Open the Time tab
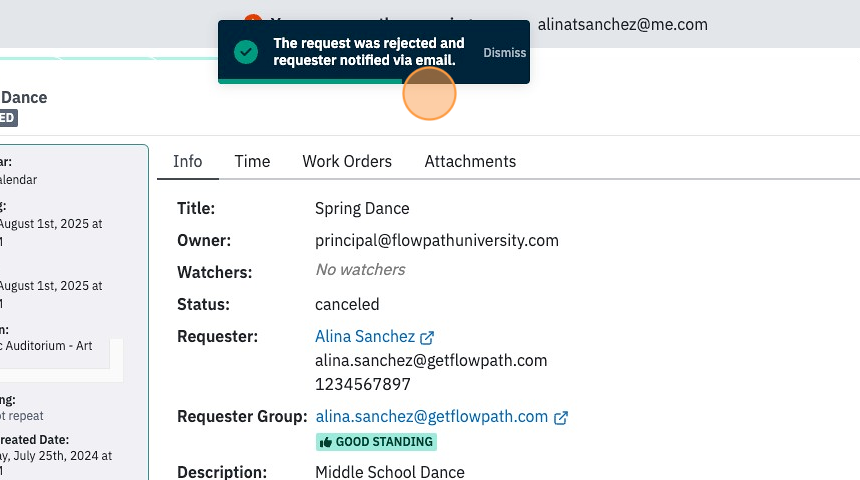The height and width of the screenshot is (480, 860). (x=252, y=161)
